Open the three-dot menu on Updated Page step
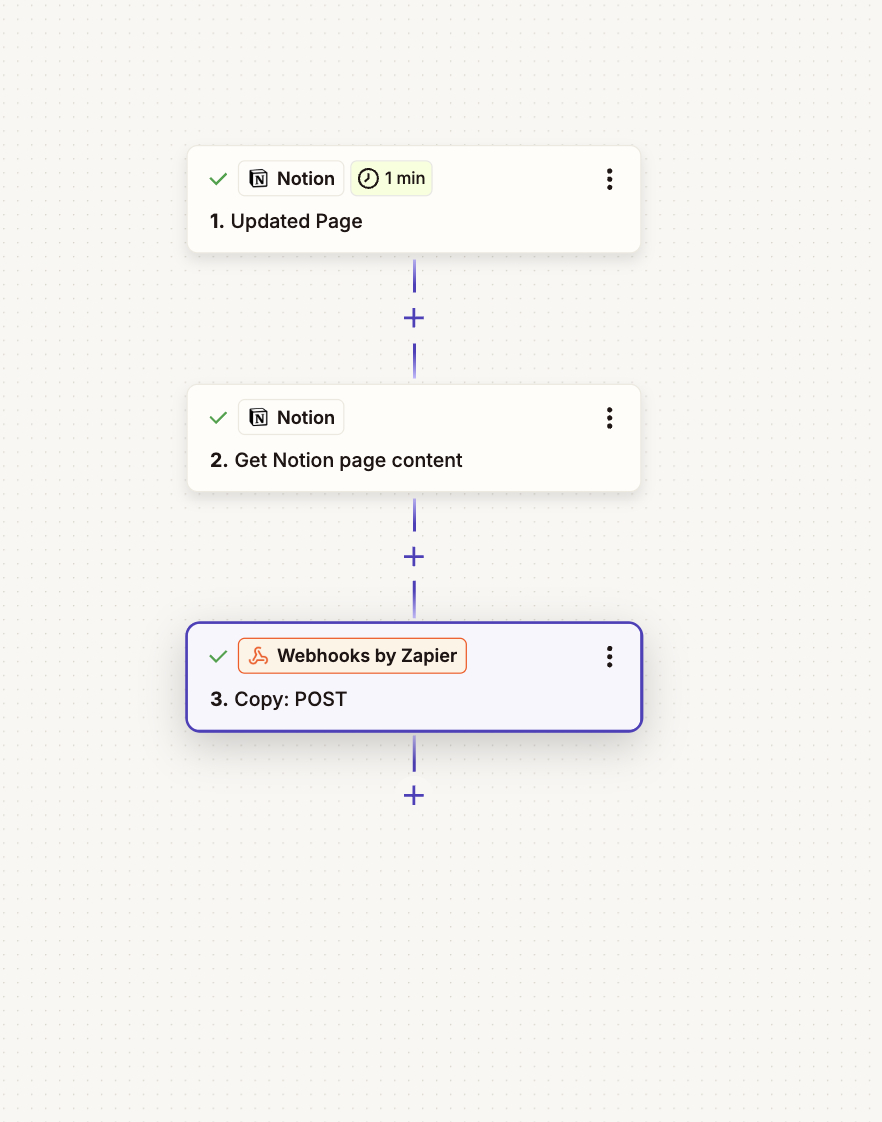Image resolution: width=882 pixels, height=1122 pixels. pos(609,179)
